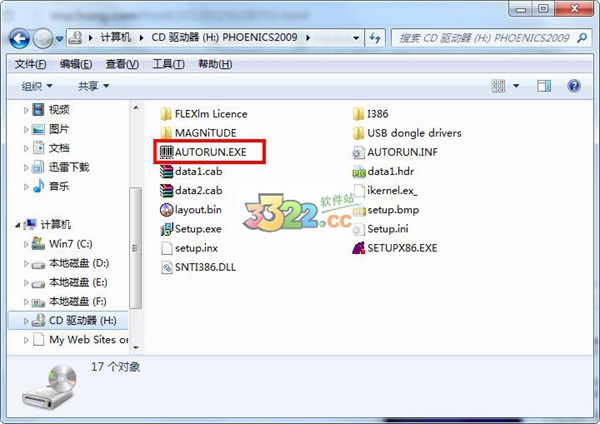Select the layout.bin disc icon
600x424 pixels.
166,209
